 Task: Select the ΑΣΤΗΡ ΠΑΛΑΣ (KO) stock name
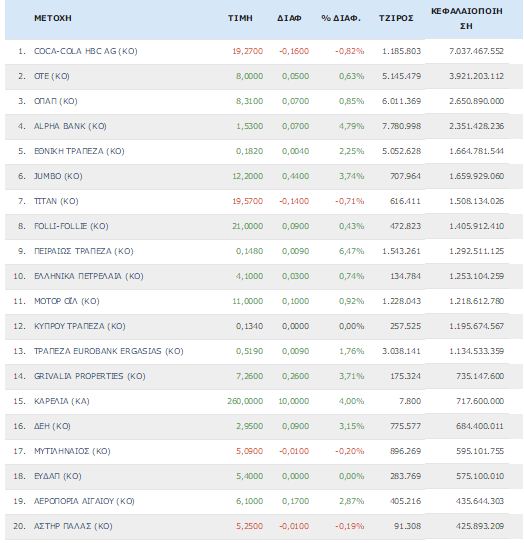(73, 526)
